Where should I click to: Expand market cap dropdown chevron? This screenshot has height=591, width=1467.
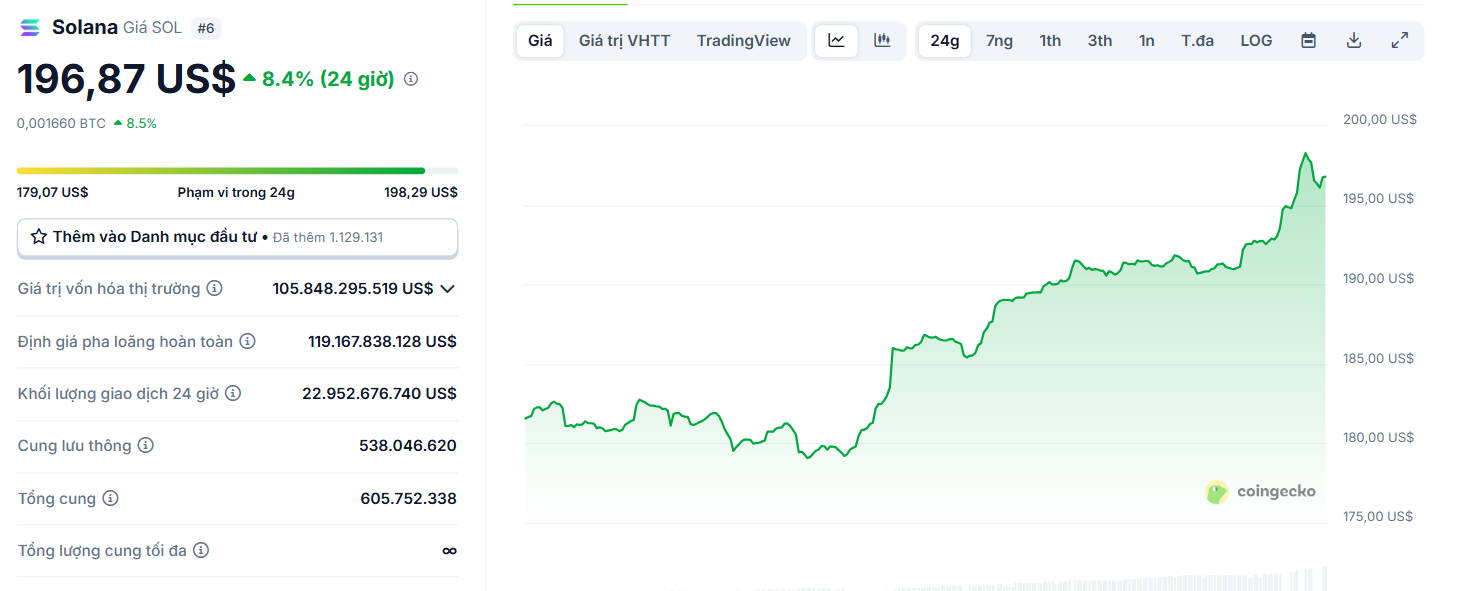pyautogui.click(x=447, y=289)
